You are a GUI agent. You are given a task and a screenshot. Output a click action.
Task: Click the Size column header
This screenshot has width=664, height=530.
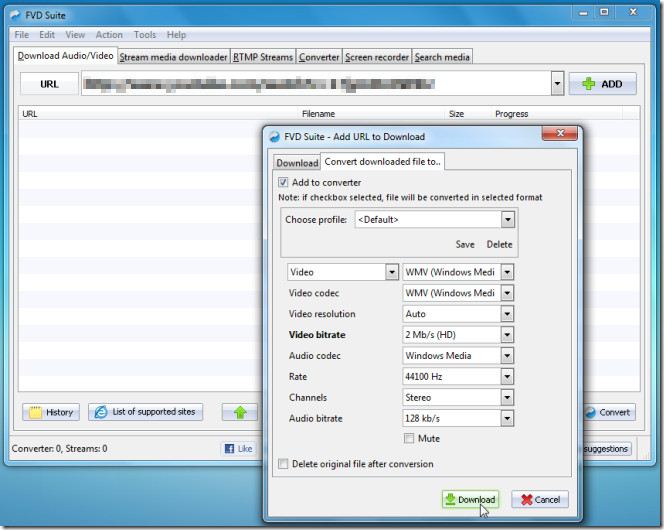456,114
